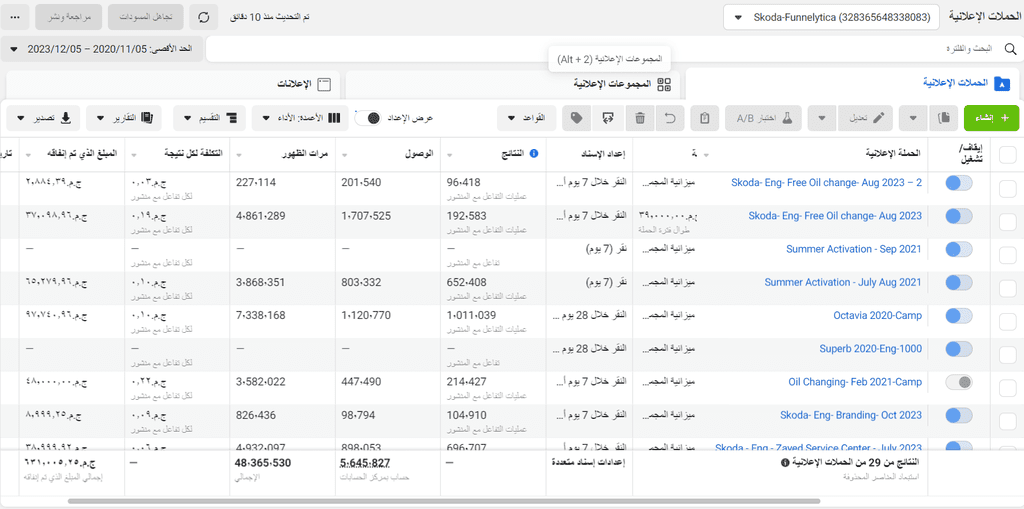Switch to the Ad sets (المجموعات الإعلانية) tab

pyautogui.click(x=513, y=84)
